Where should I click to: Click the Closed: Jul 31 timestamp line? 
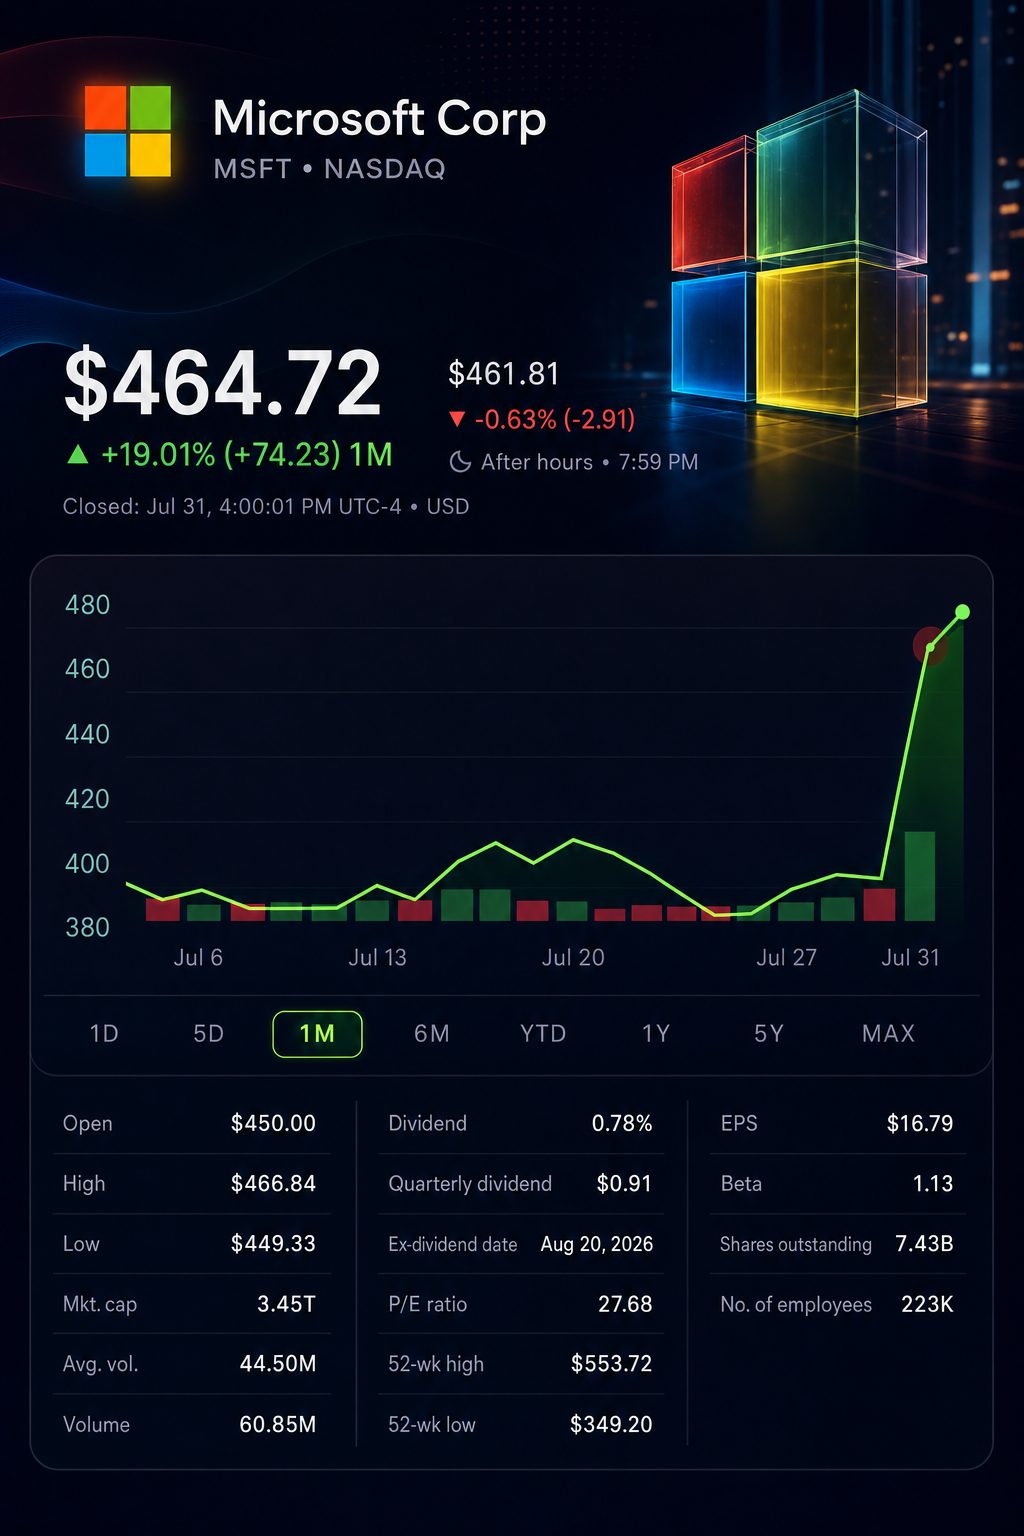266,506
